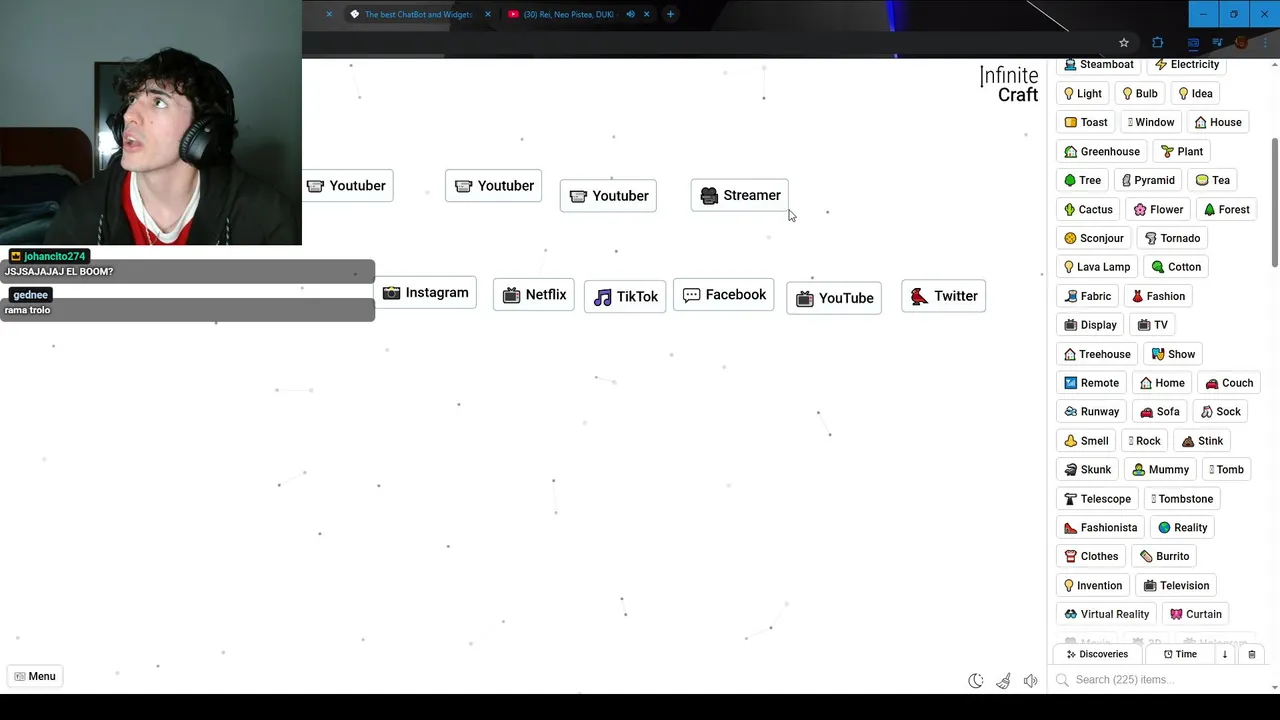This screenshot has width=1280, height=720.
Task: Choose the Fabric item
Action: (x=1088, y=296)
